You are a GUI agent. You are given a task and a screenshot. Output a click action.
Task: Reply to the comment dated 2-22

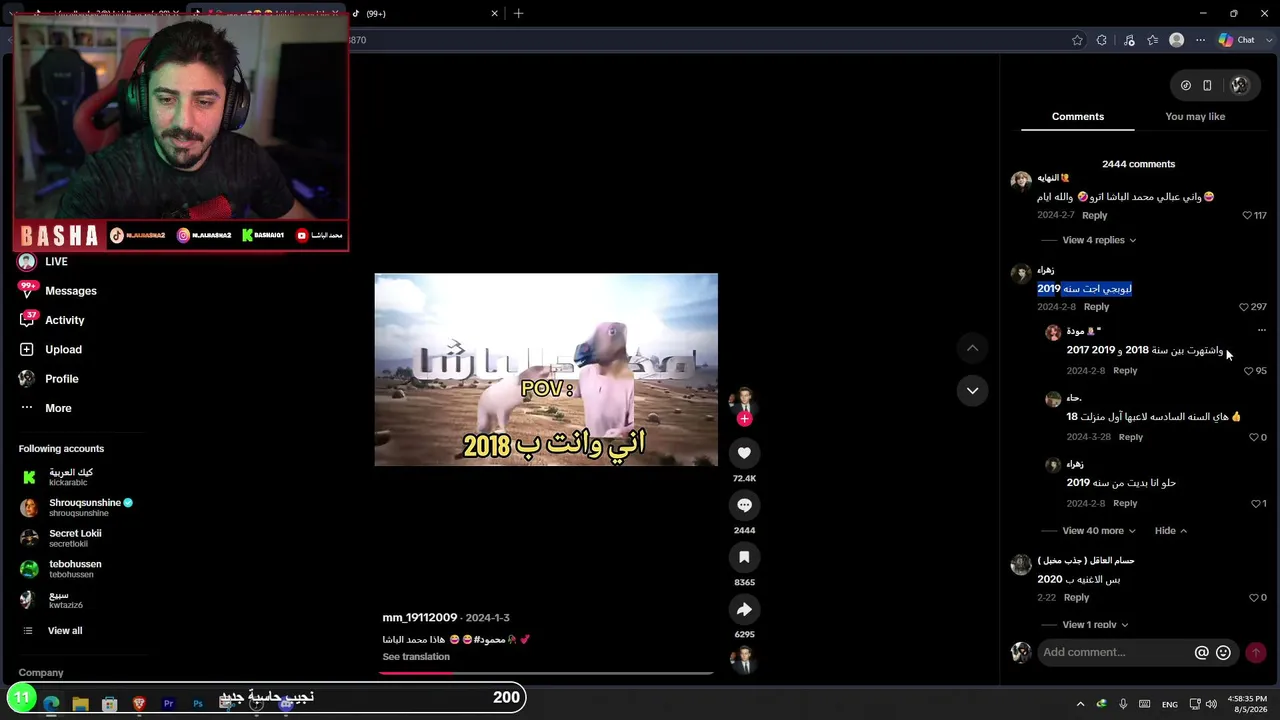point(1076,598)
